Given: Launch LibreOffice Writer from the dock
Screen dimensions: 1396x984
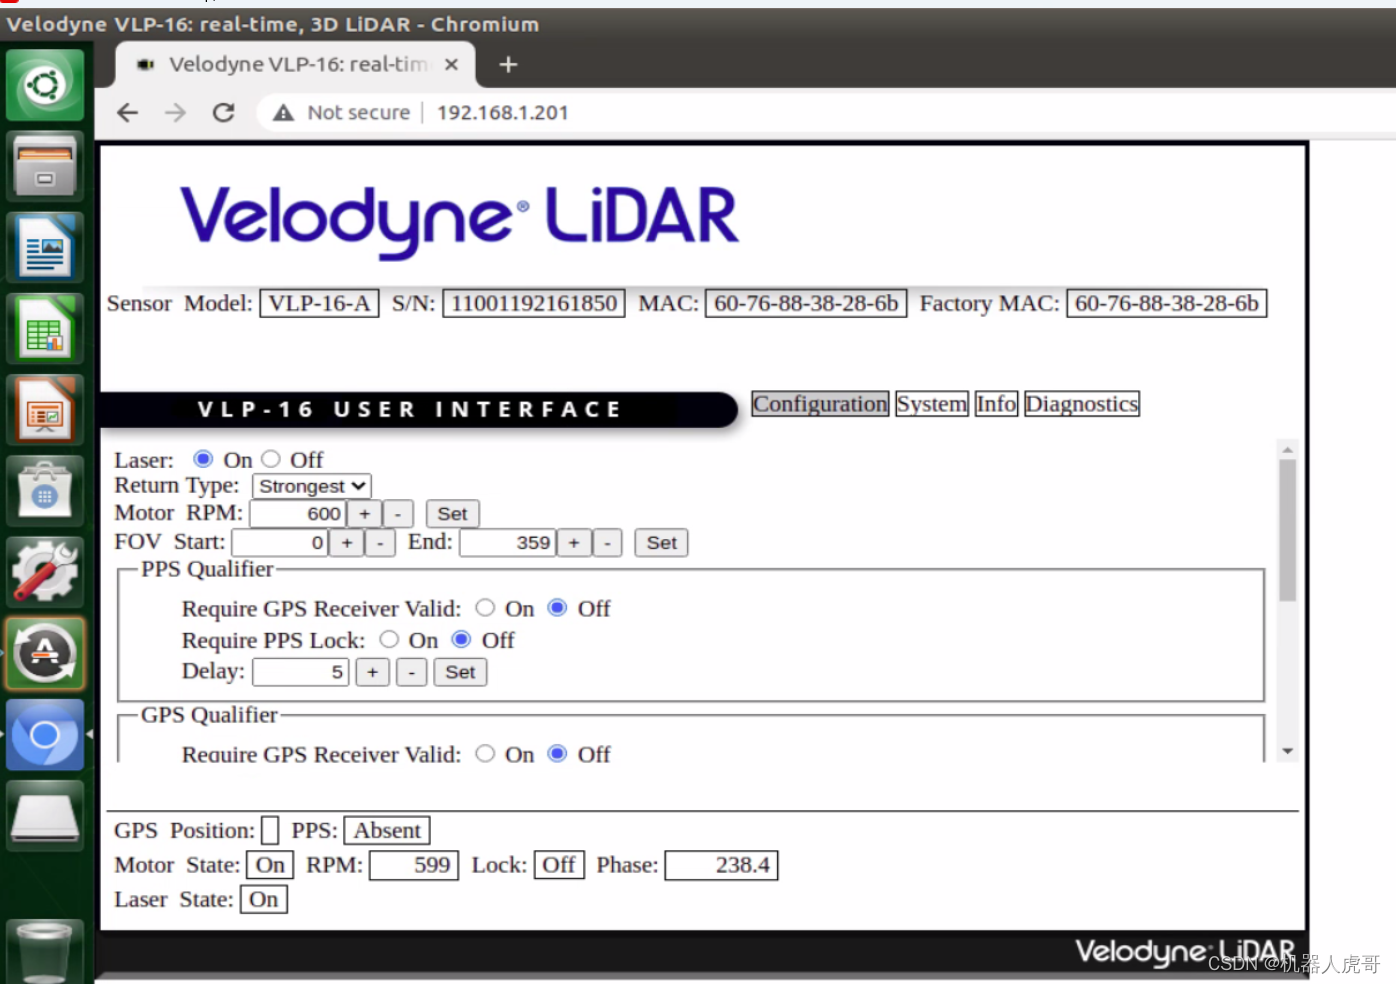Looking at the screenshot, I should pos(45,247).
